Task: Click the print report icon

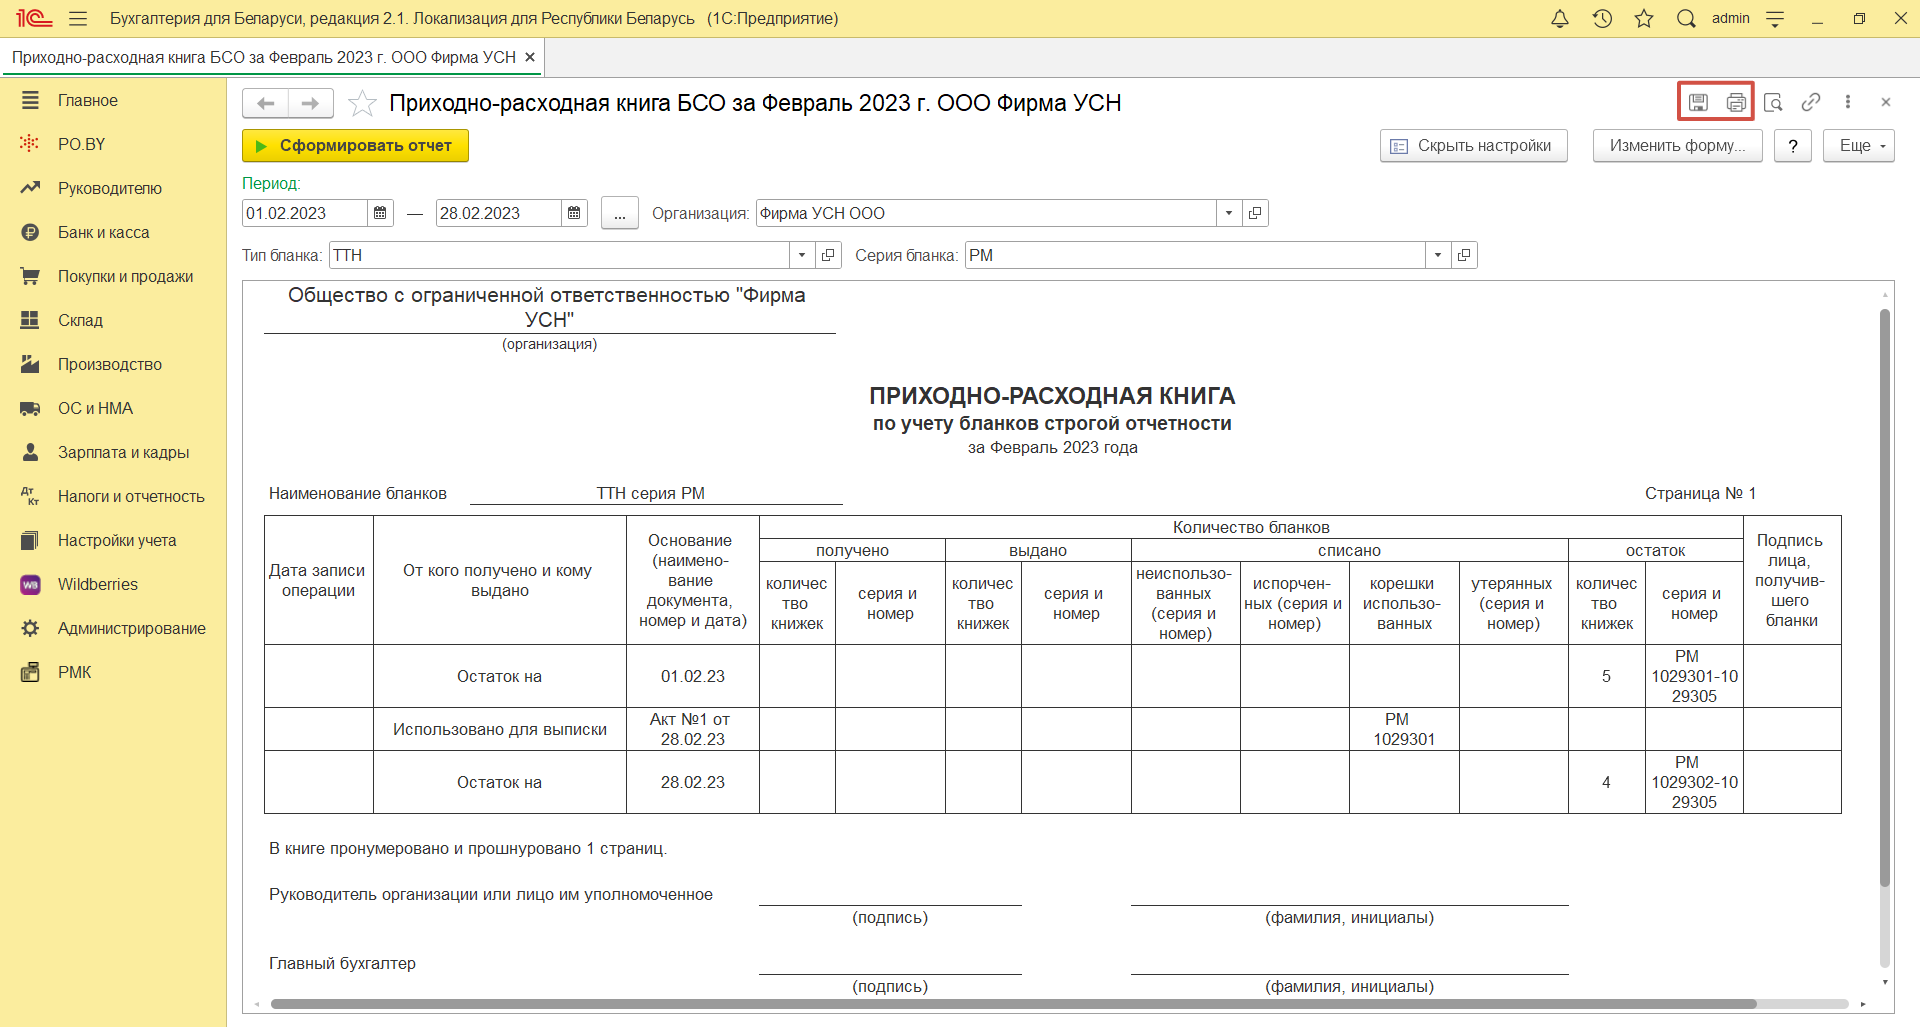Action: (1736, 102)
